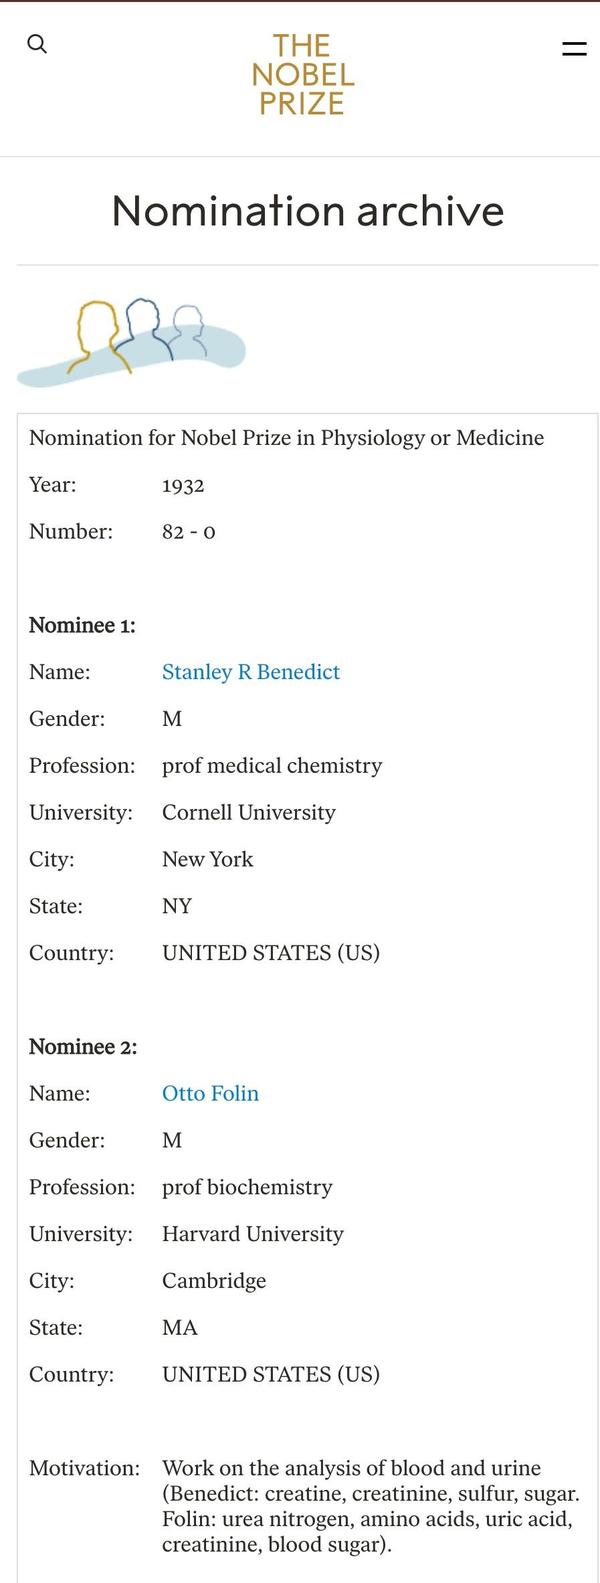The height and width of the screenshot is (1583, 600).
Task: Click Cornell University text
Action: (x=249, y=813)
